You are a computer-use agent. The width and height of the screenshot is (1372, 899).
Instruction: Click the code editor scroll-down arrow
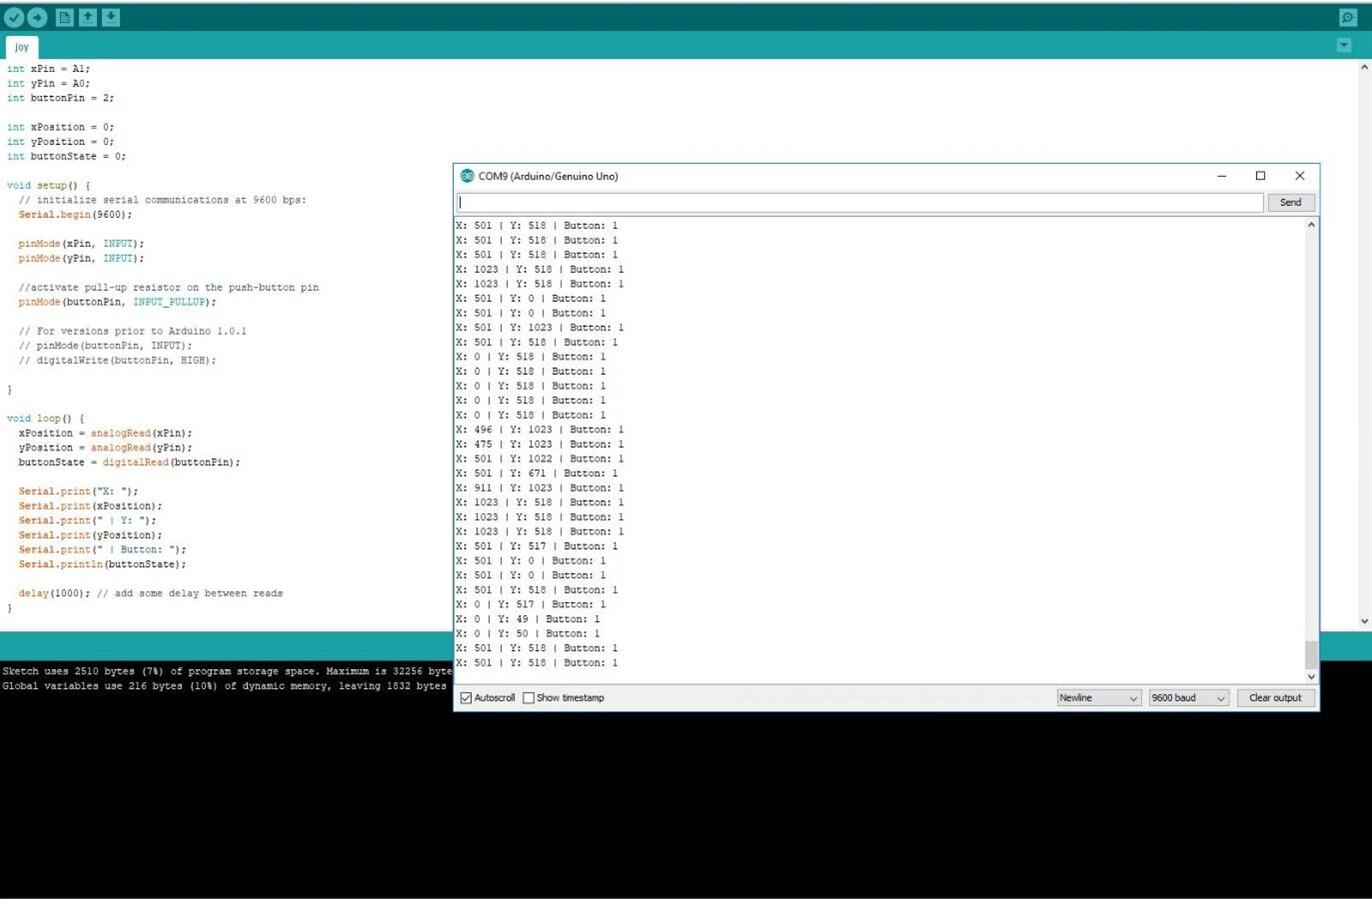tap(1364, 621)
